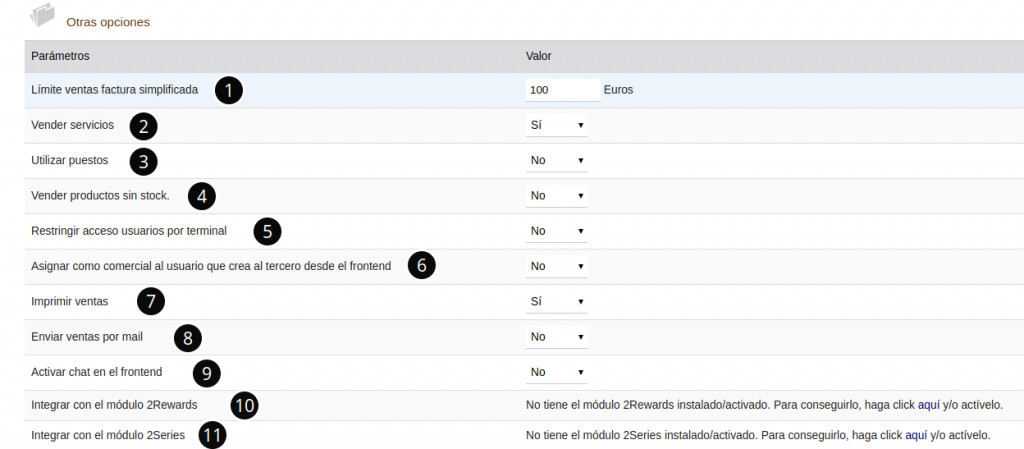Click the number 10 callout badge

tap(244, 405)
